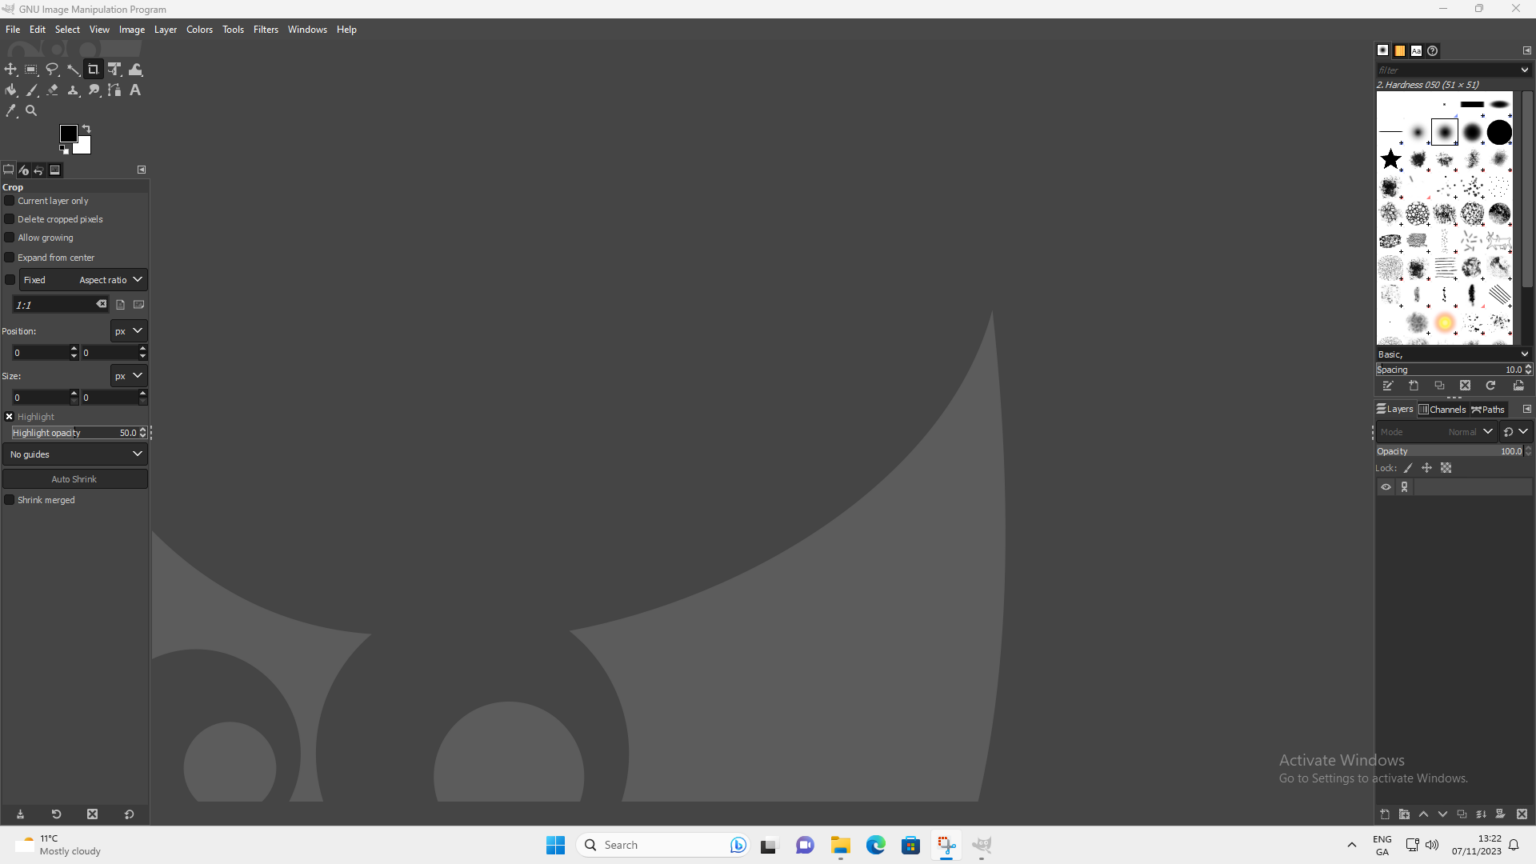This screenshot has height=864, width=1536.
Task: Select the Move tool
Action: tap(11, 69)
